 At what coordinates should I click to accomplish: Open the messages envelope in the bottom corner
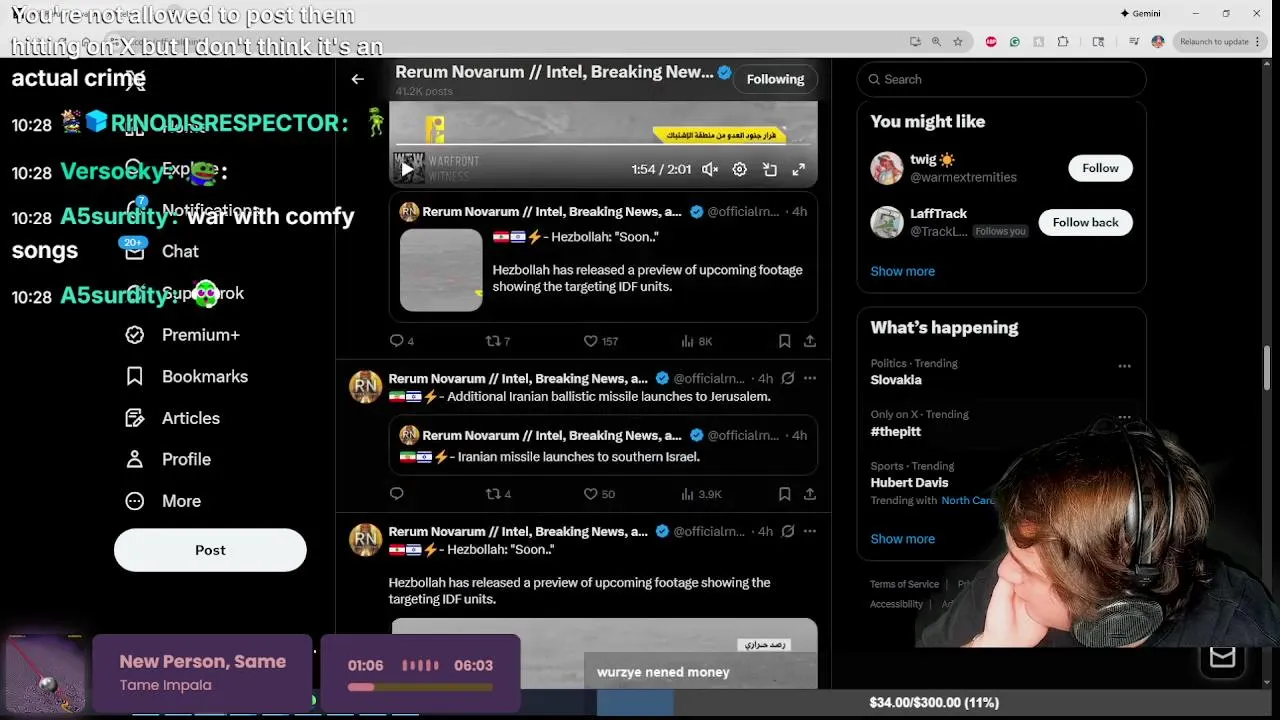[x=1222, y=657]
